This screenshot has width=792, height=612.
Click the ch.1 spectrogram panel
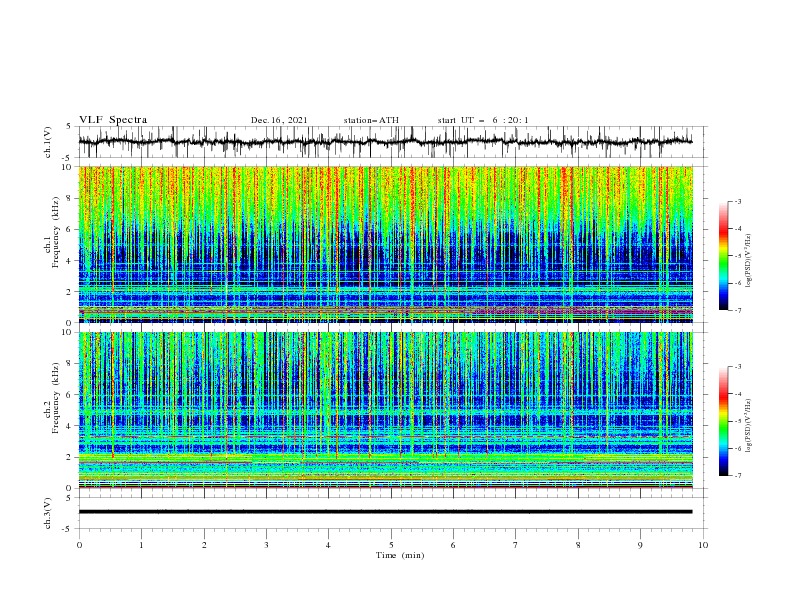(385, 244)
